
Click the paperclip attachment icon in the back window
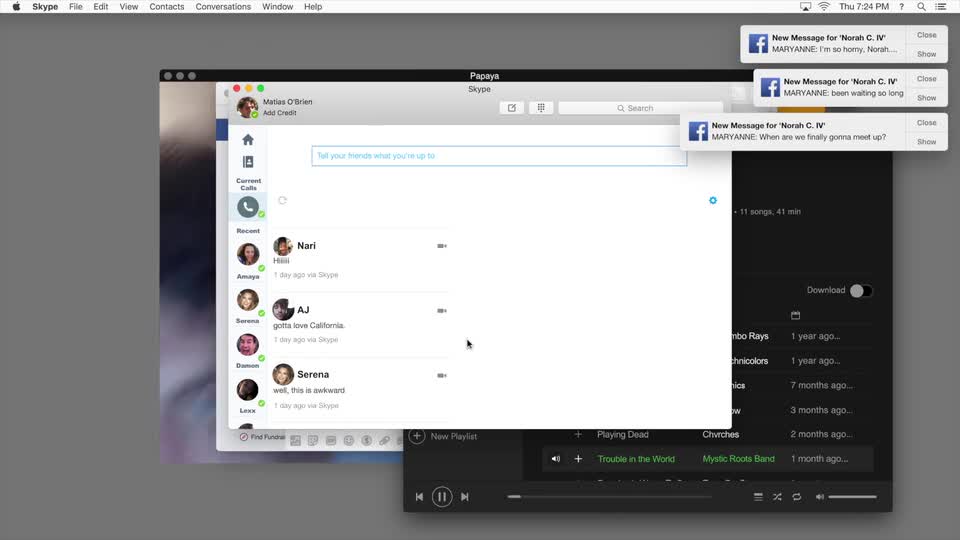(x=384, y=440)
